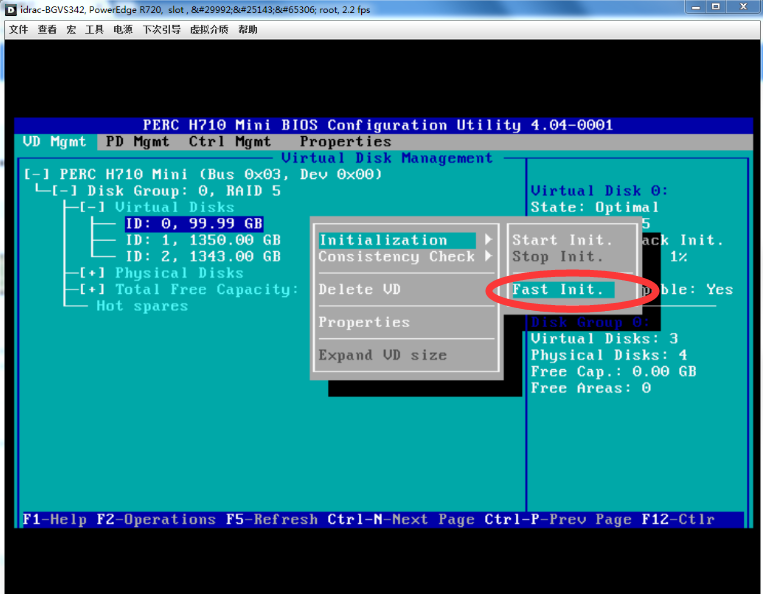Viewport: 763px width, 594px height.
Task: Open the 下次引导 menu
Action: [162, 30]
